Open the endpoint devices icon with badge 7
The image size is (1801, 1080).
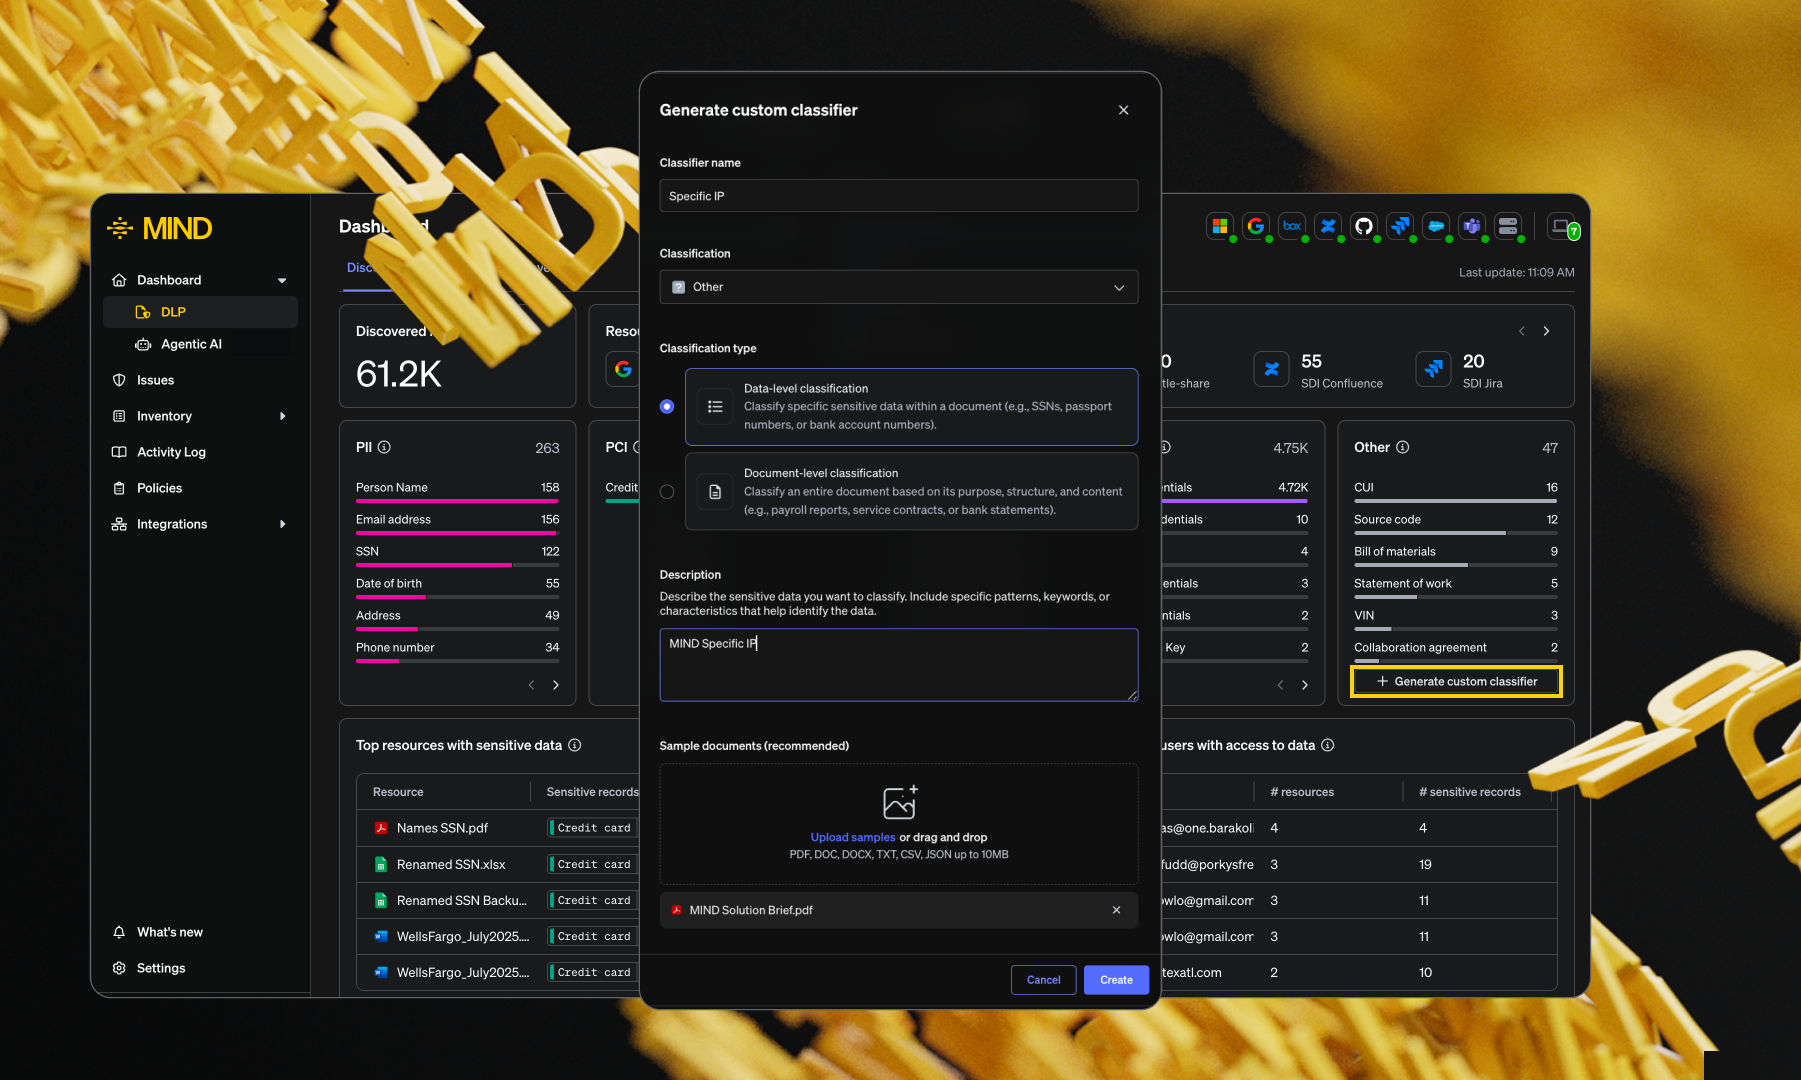point(1562,227)
